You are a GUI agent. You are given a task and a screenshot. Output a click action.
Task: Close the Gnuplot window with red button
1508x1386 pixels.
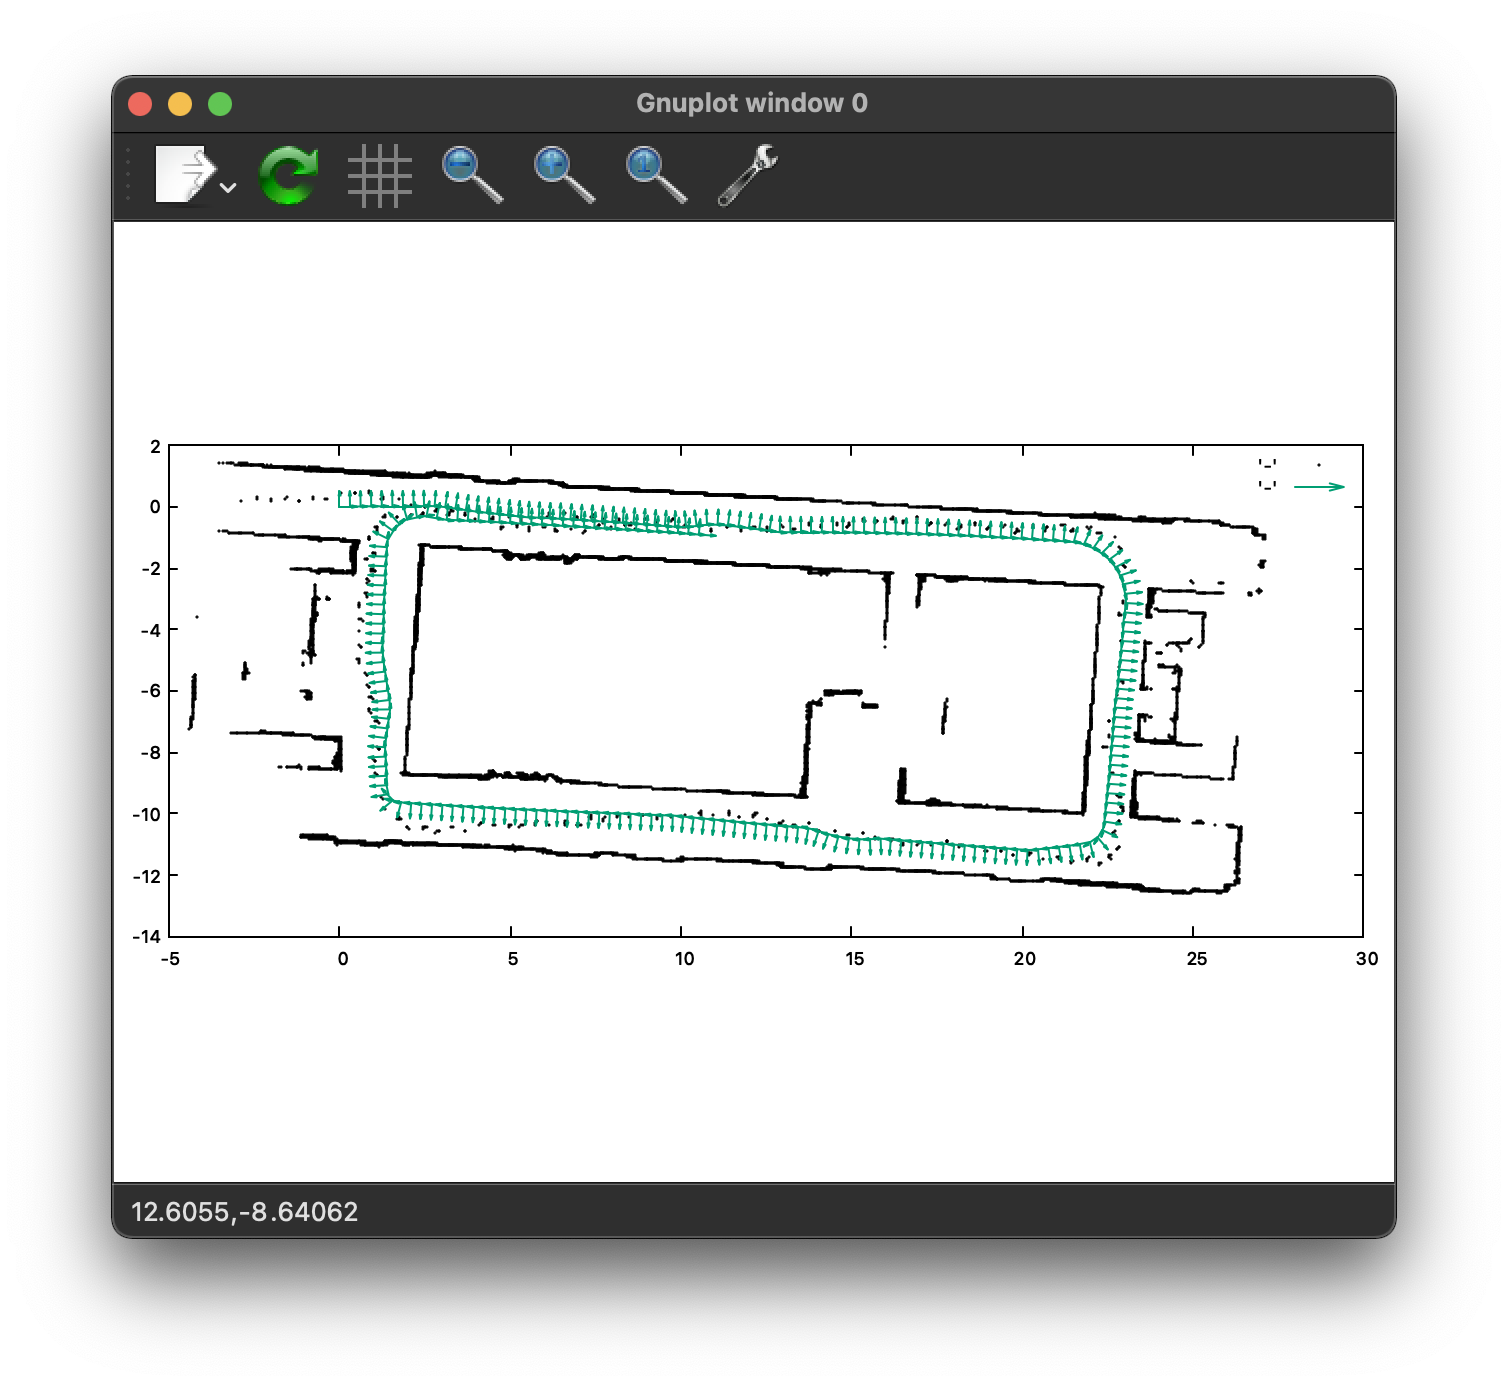(140, 104)
